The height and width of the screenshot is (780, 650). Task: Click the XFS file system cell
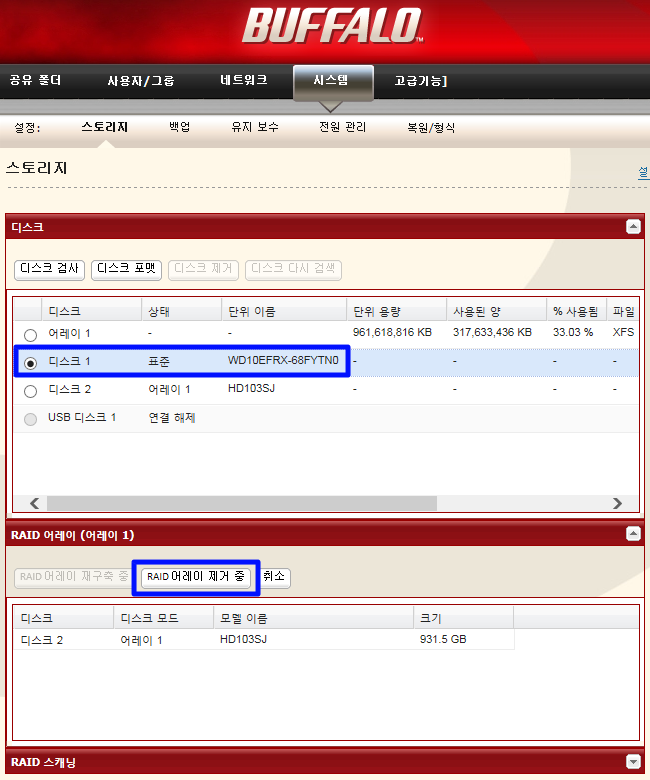pos(623,332)
